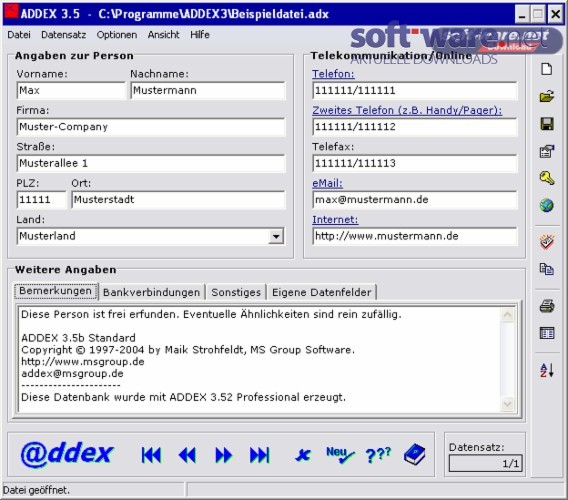Save the database with the floppy disk icon
The width and height of the screenshot is (568, 500).
tap(547, 124)
